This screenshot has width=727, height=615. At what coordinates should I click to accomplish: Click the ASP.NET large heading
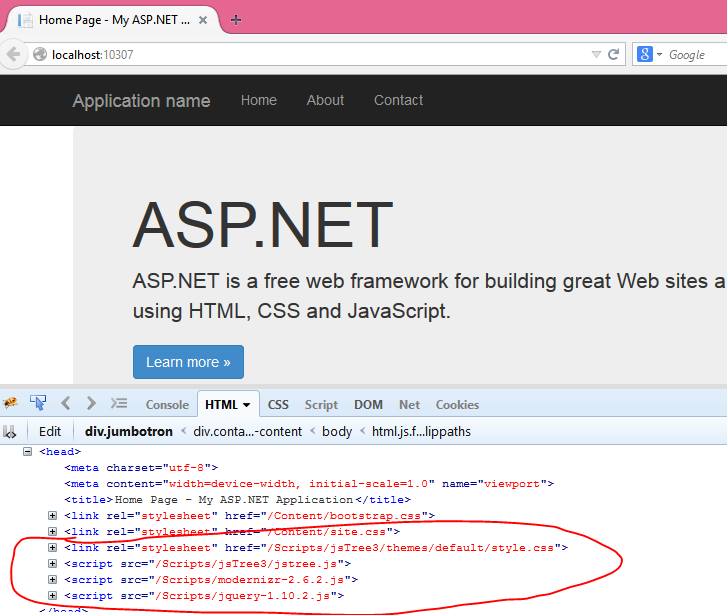click(x=263, y=224)
